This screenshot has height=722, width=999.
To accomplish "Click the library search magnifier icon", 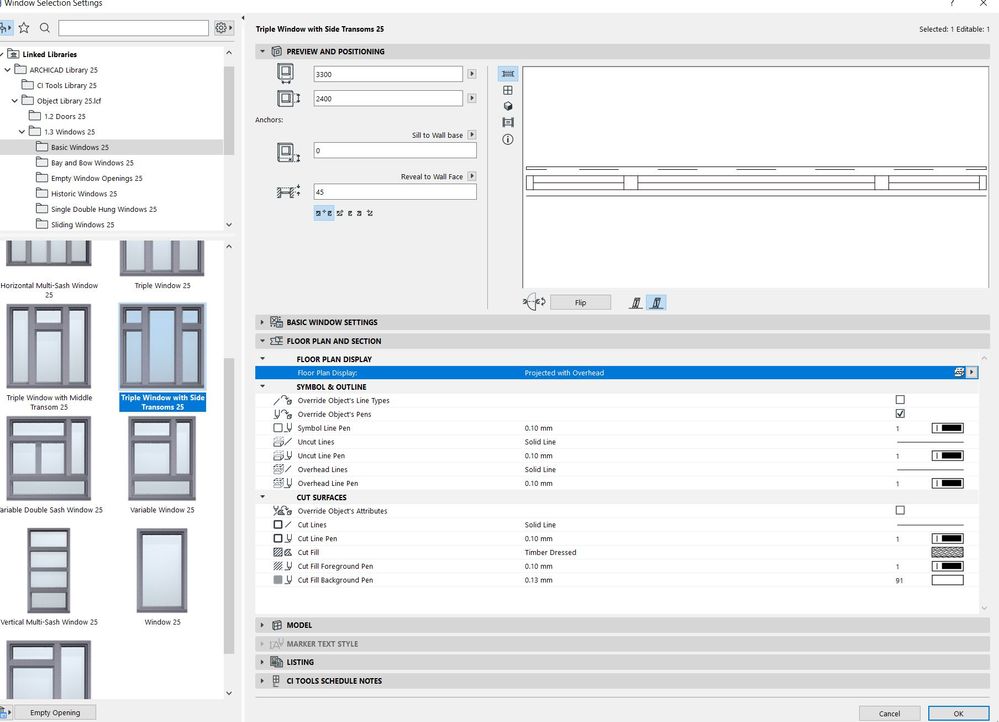I will pos(45,28).
